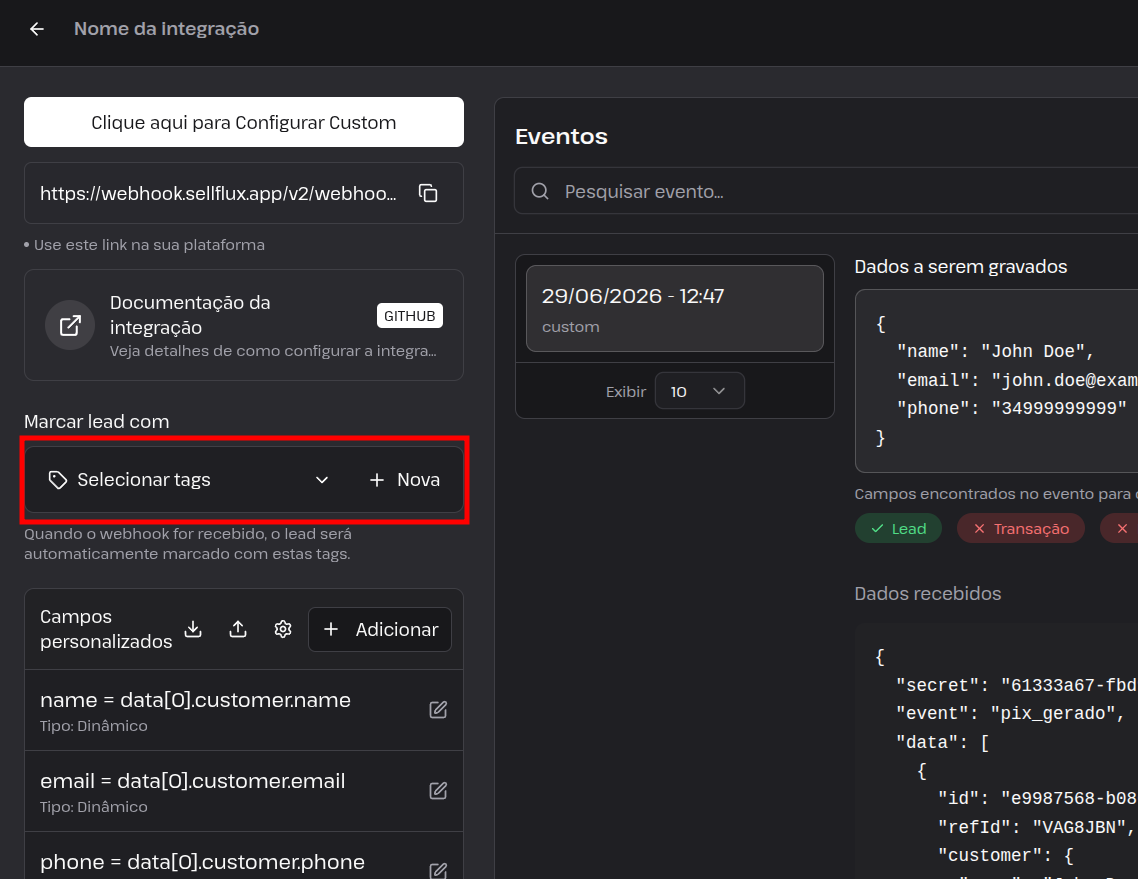
Task: Edit the email custom field
Action: (438, 790)
